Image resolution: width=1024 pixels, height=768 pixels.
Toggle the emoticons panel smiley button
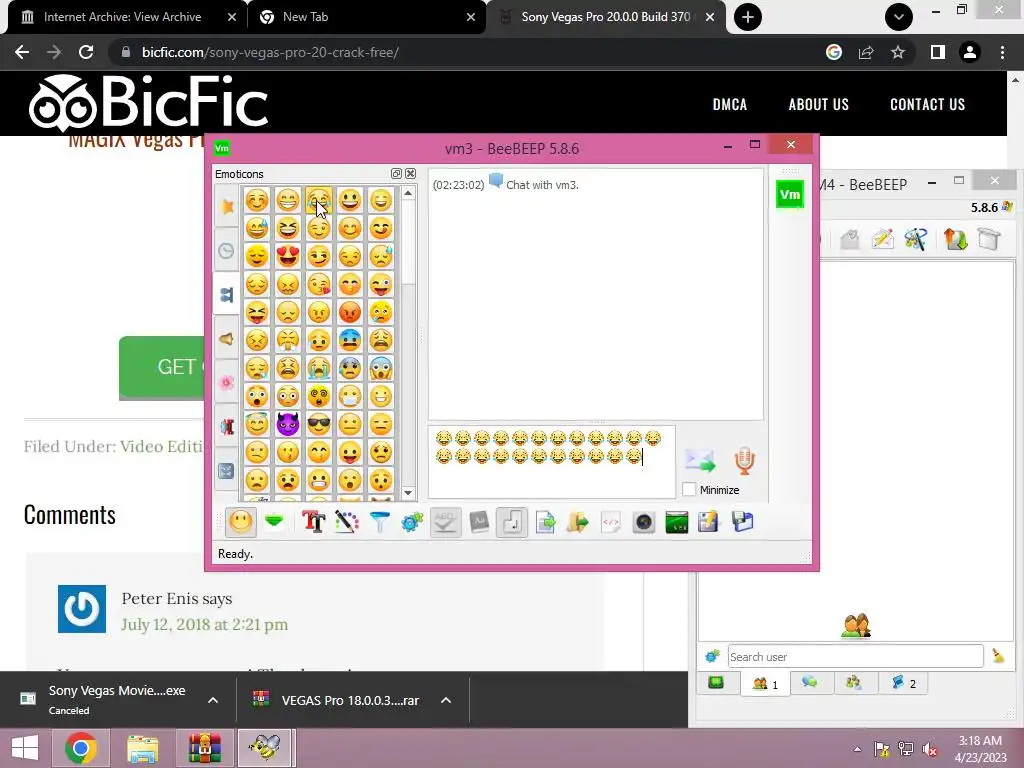[240, 522]
